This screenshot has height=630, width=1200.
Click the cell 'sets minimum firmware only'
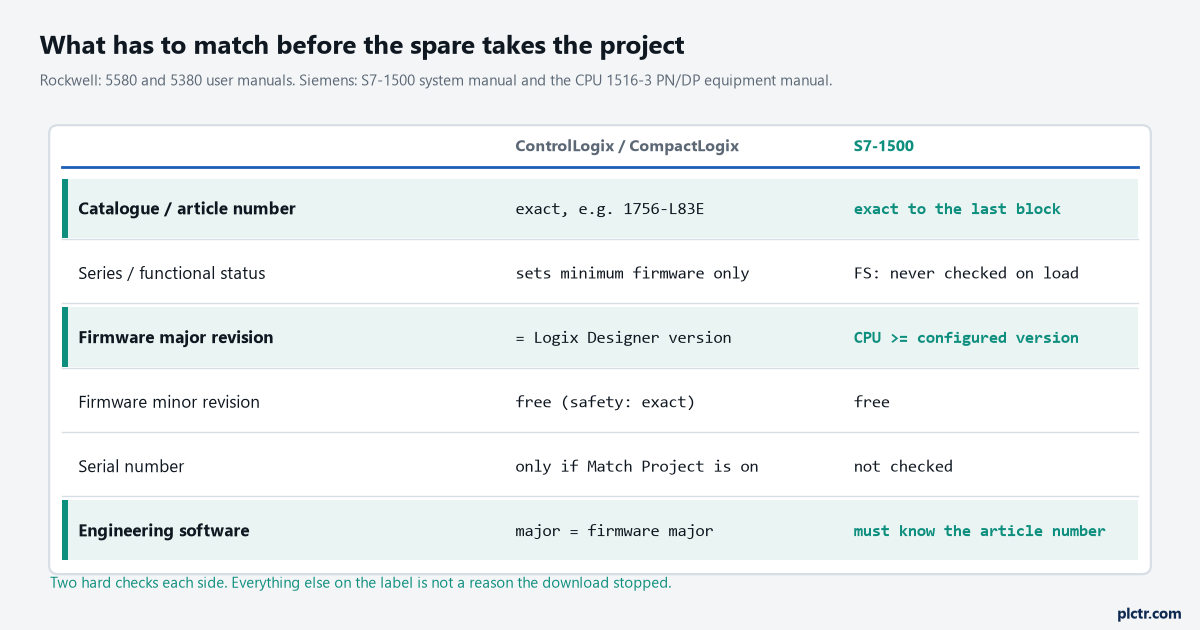click(632, 273)
